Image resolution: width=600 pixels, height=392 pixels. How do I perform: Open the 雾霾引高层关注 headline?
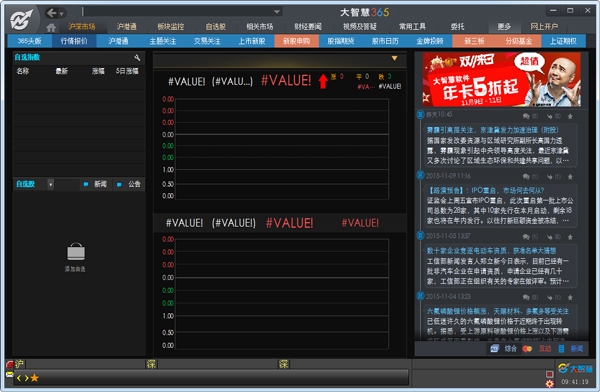[492, 130]
